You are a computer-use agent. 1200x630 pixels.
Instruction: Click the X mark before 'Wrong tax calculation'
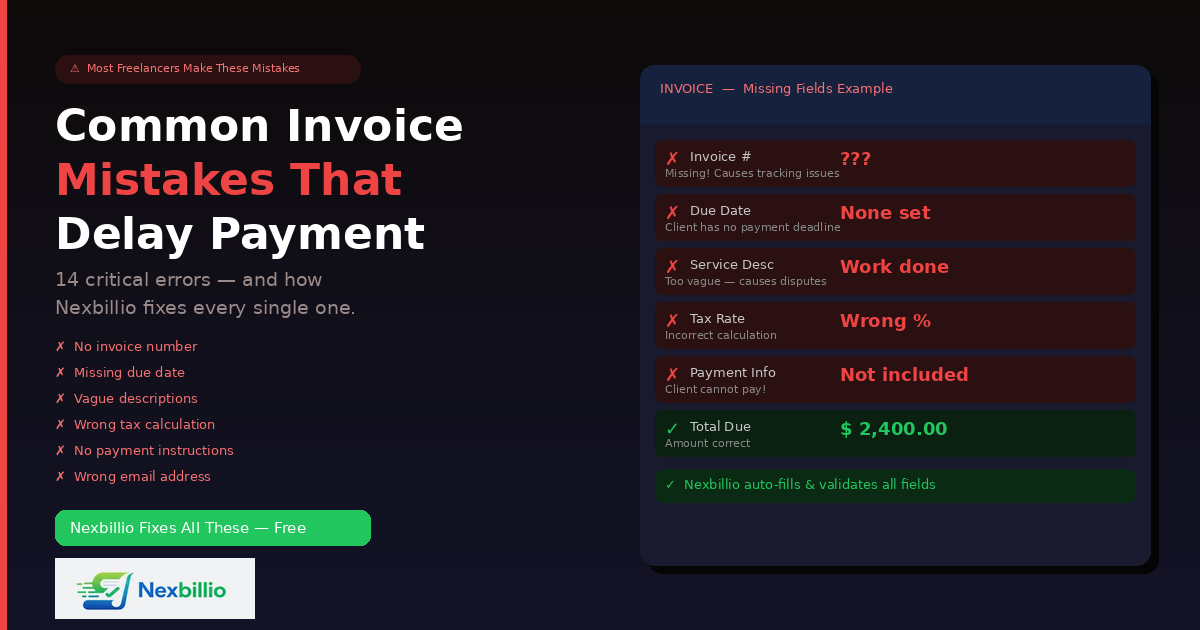tap(60, 425)
